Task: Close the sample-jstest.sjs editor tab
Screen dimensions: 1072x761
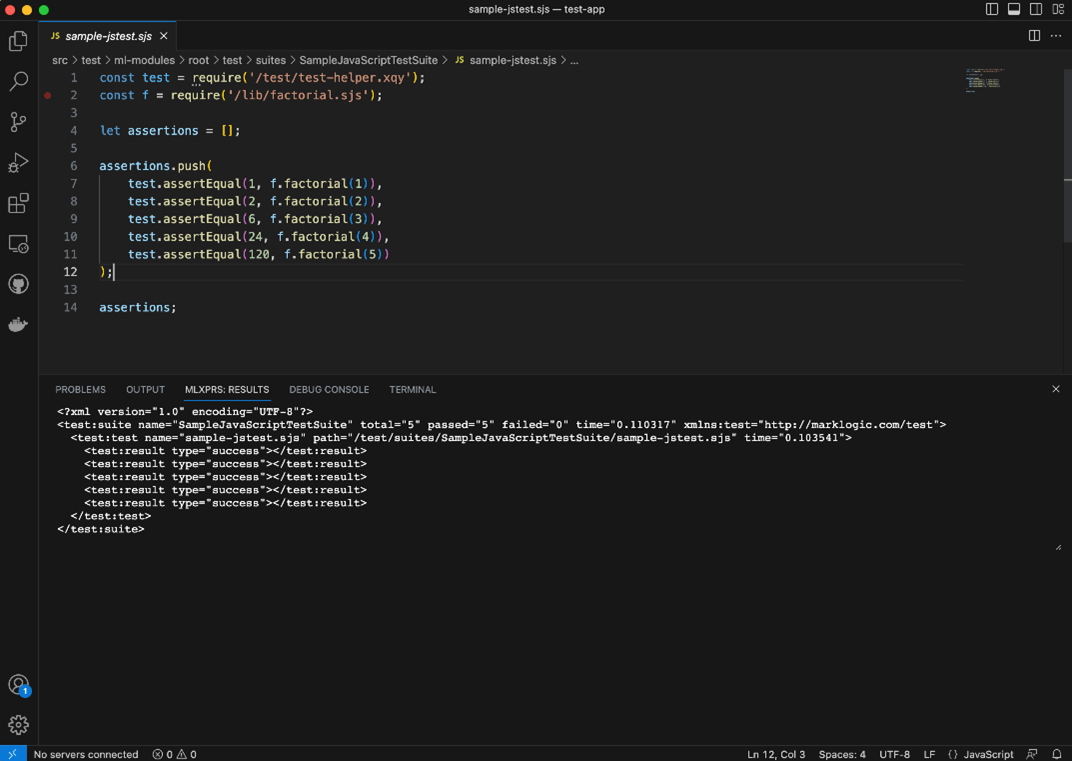Action: click(x=164, y=36)
